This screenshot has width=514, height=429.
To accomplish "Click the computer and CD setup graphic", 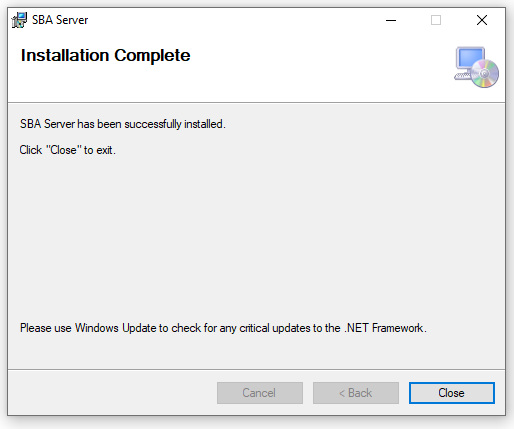I will coord(476,67).
